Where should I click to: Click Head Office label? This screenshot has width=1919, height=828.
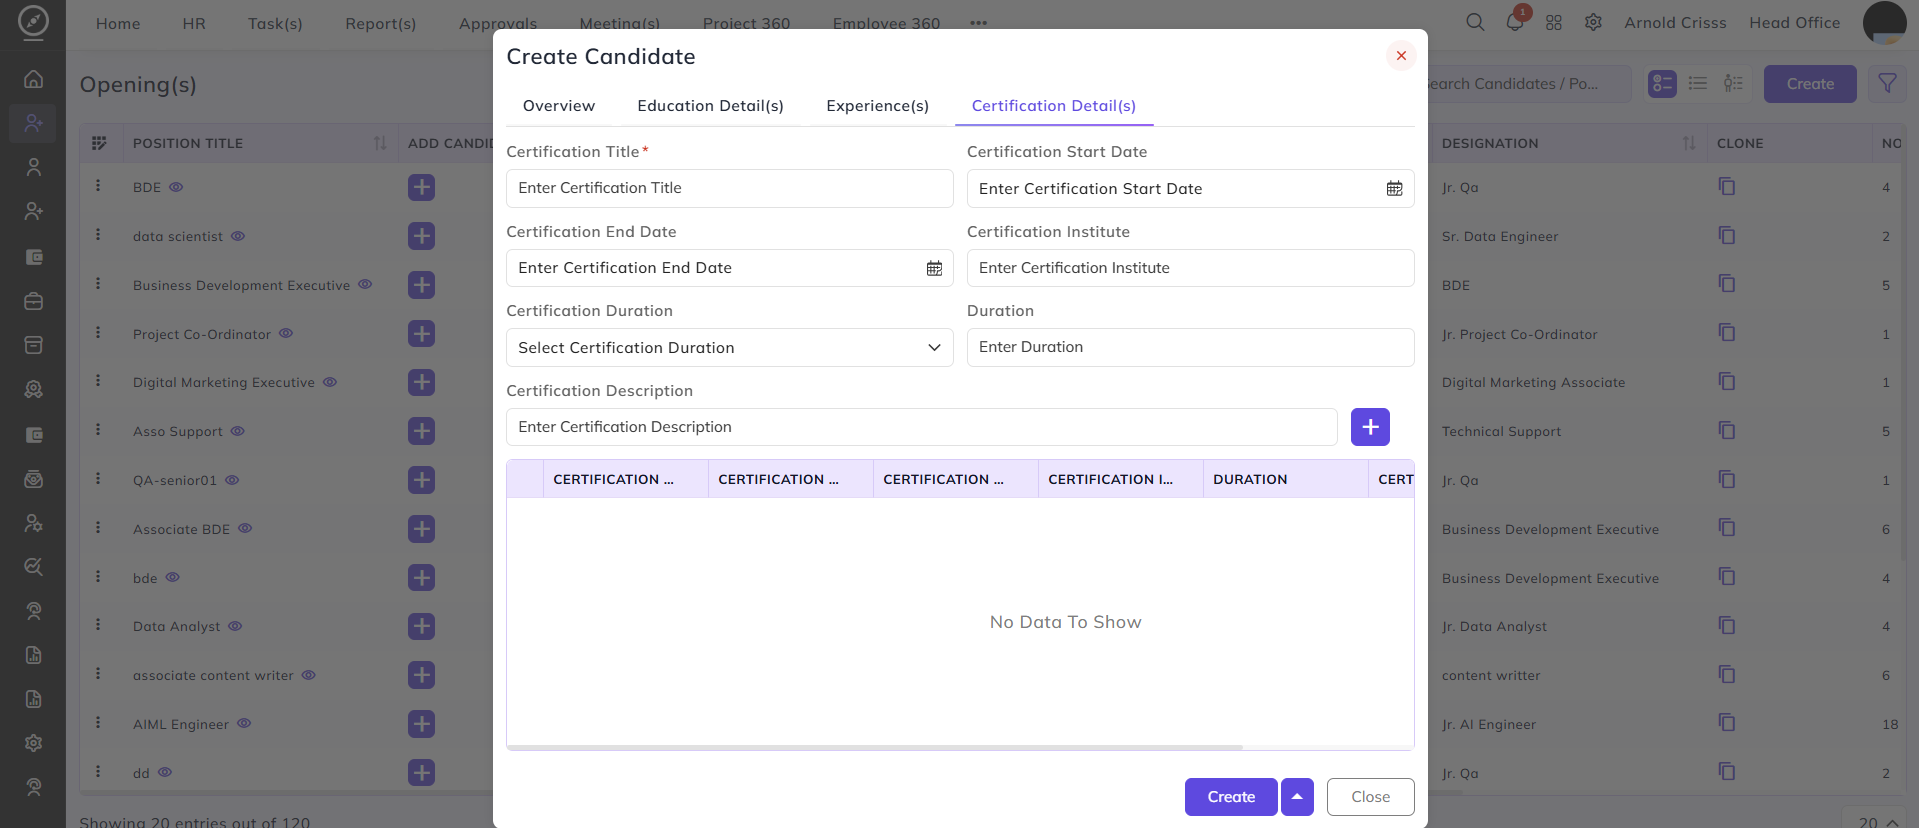[1794, 22]
